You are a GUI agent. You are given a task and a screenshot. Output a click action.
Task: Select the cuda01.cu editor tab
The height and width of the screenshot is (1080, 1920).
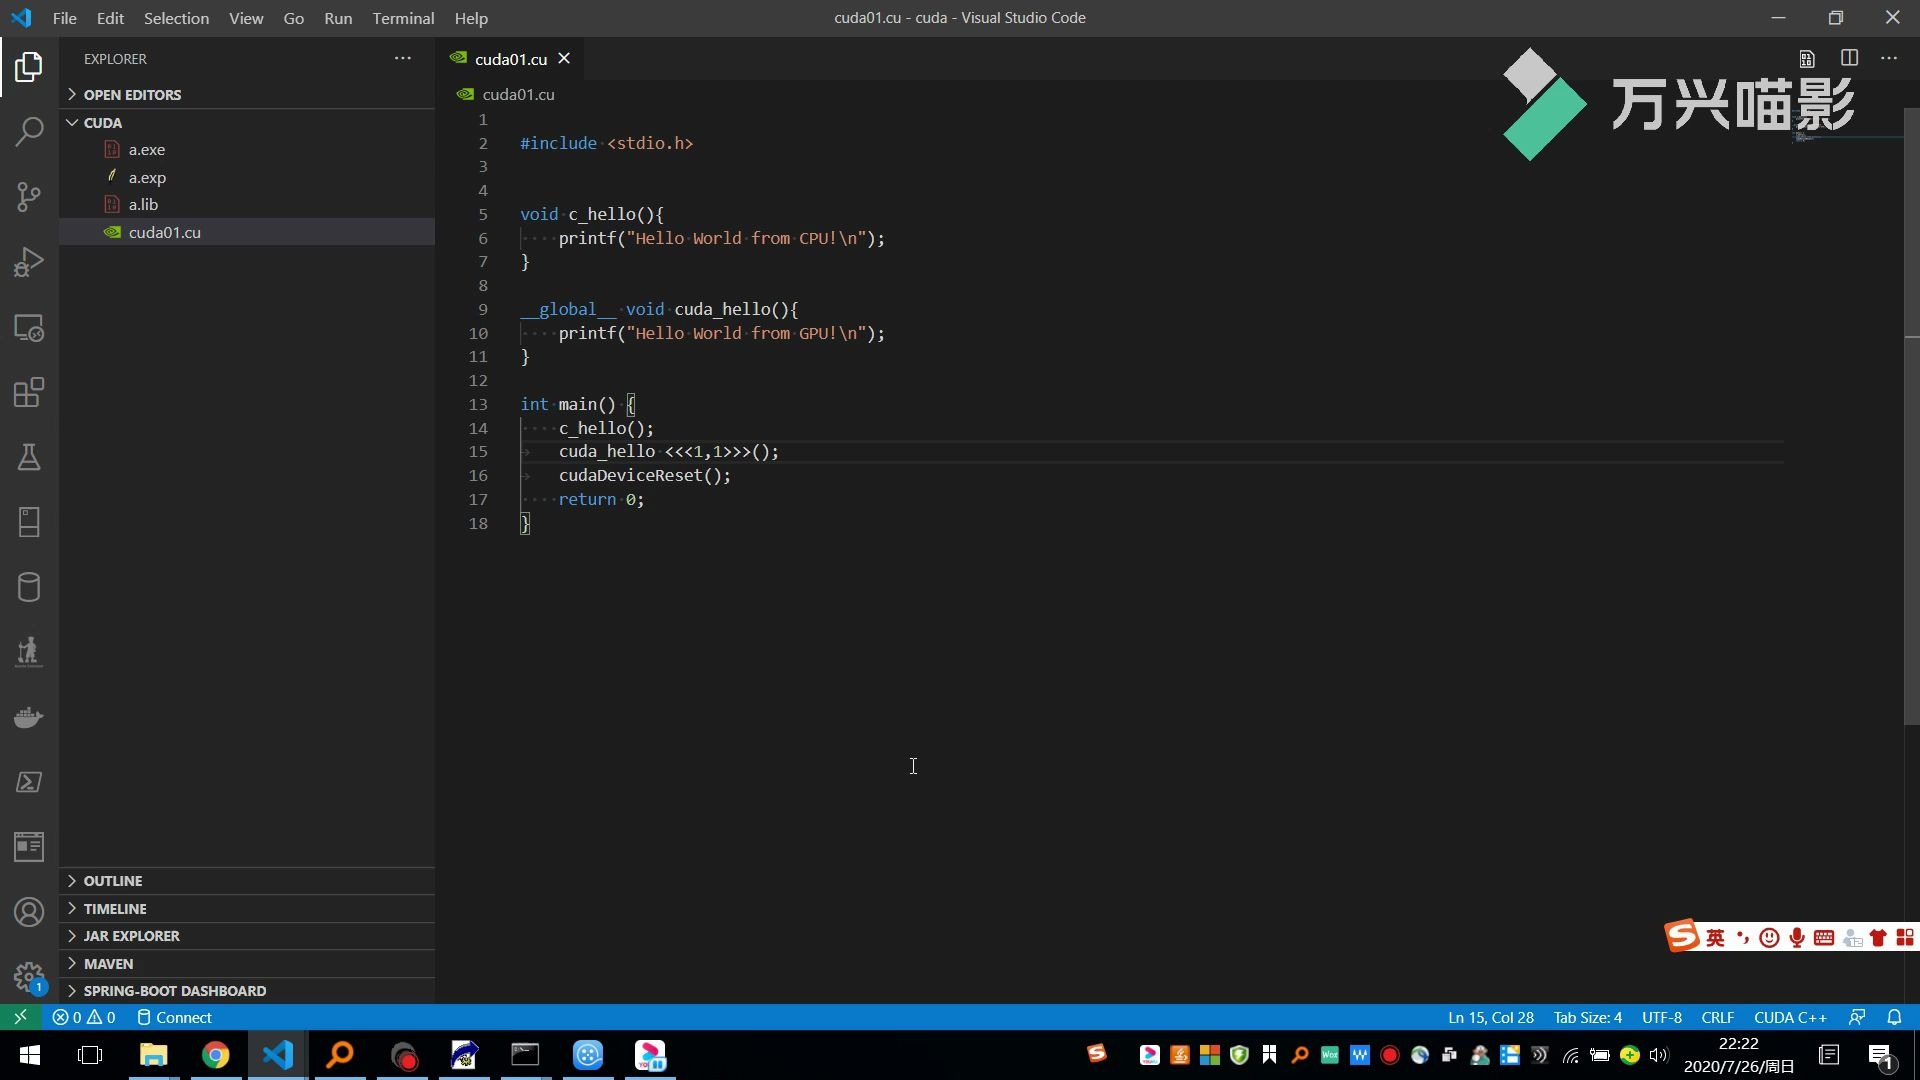(x=510, y=59)
